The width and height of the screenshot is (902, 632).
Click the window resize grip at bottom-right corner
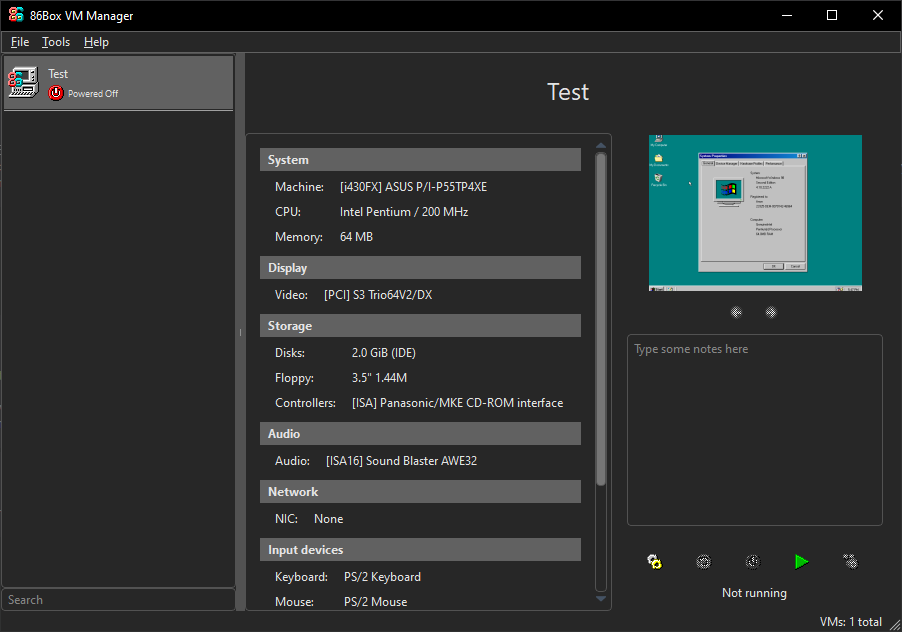coord(895,625)
